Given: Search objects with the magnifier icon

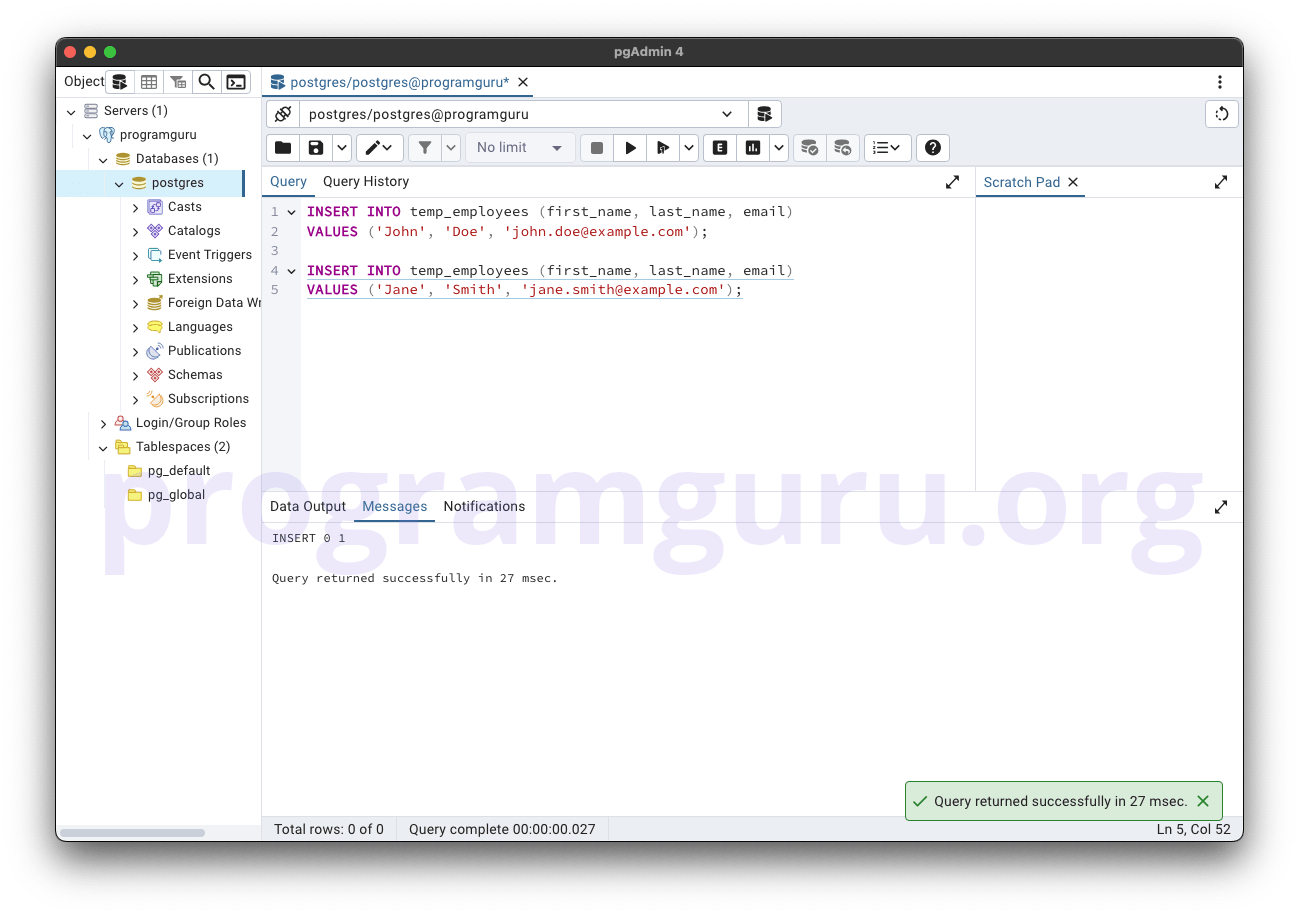Looking at the screenshot, I should [x=206, y=81].
